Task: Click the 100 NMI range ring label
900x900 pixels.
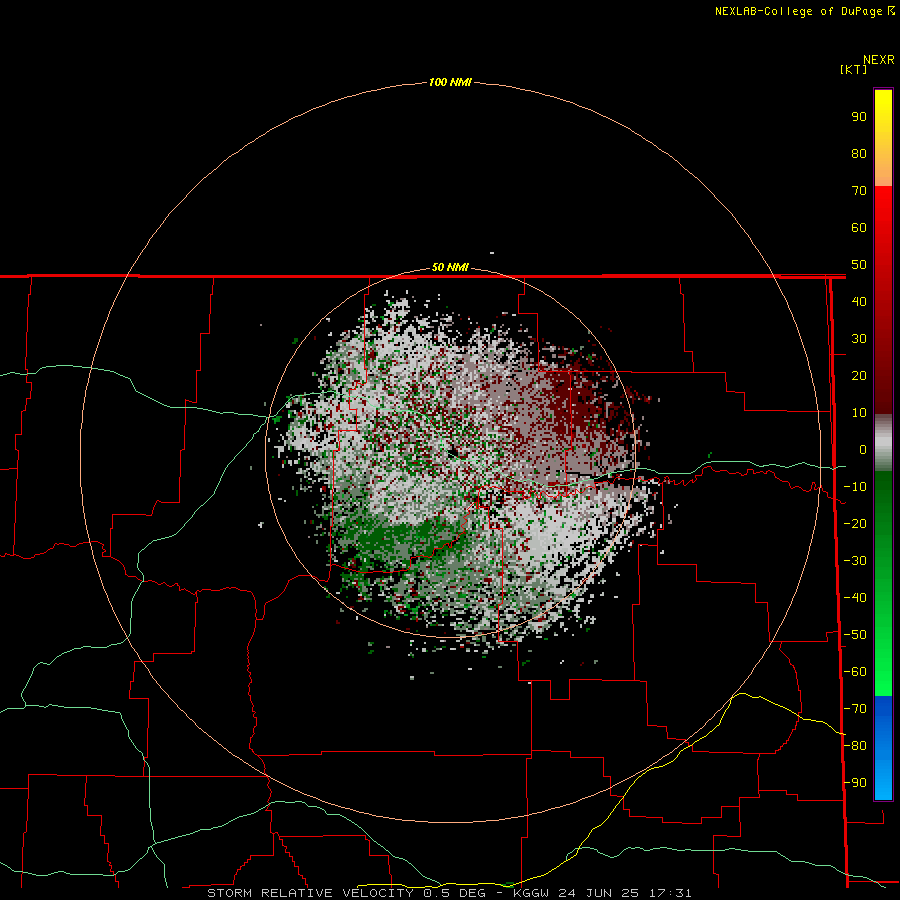Action: [450, 82]
